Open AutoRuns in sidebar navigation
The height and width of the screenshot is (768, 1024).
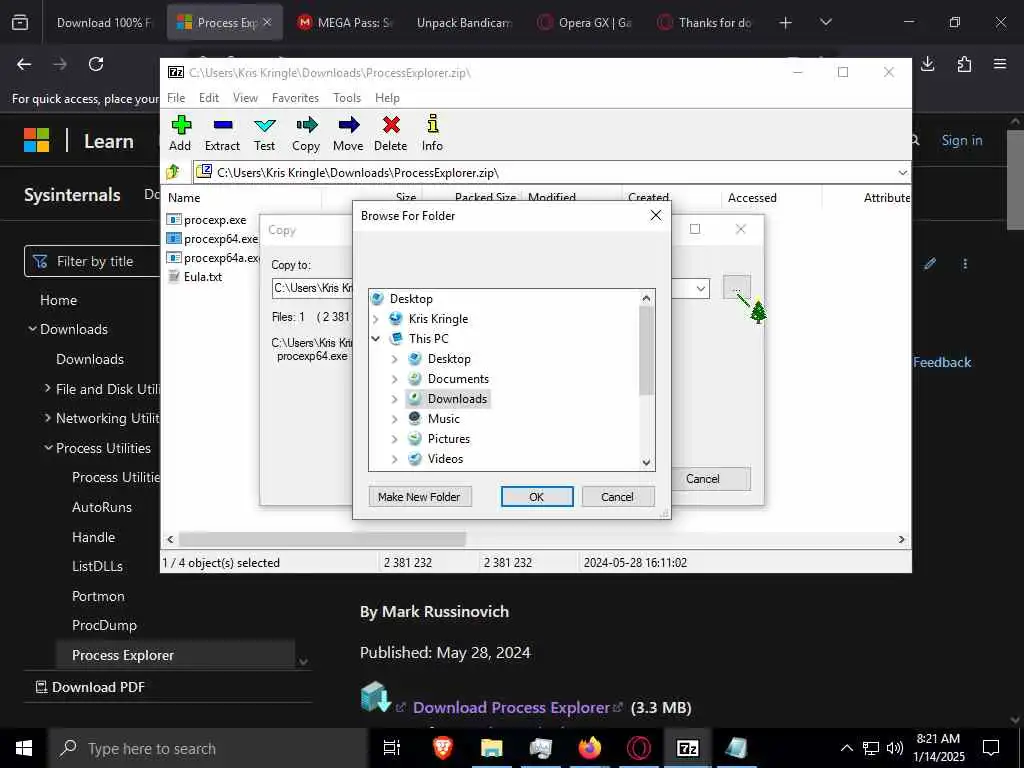(x=102, y=507)
